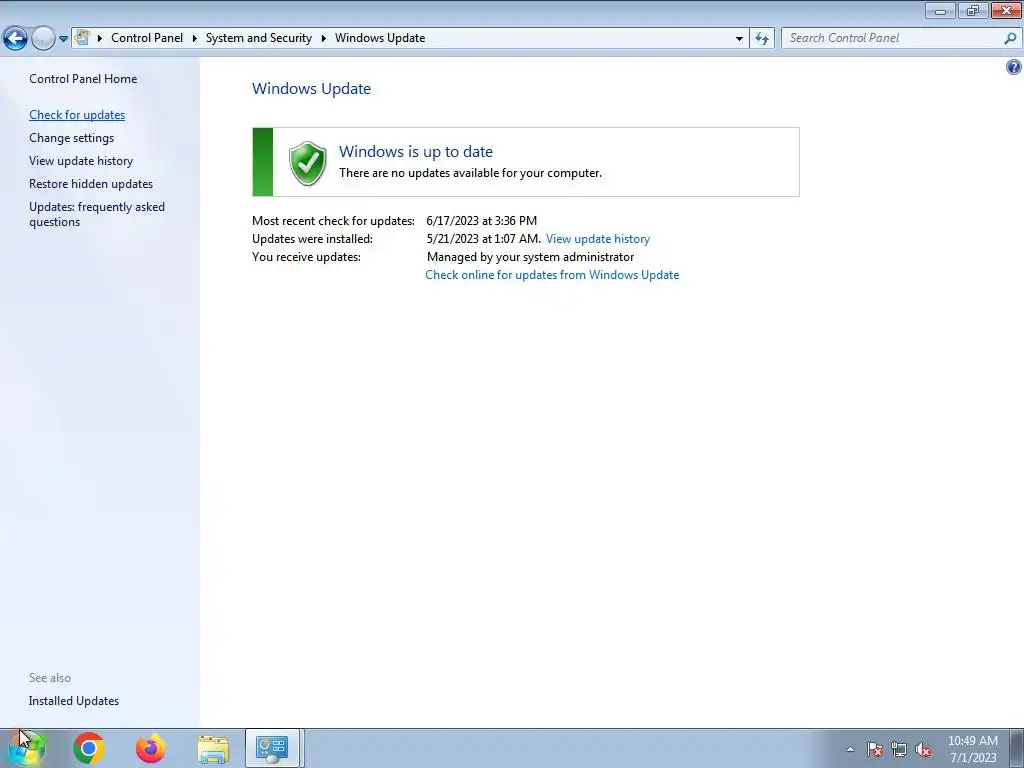Image resolution: width=1024 pixels, height=768 pixels.
Task: Launch Google Chrome from taskbar
Action: [89, 748]
